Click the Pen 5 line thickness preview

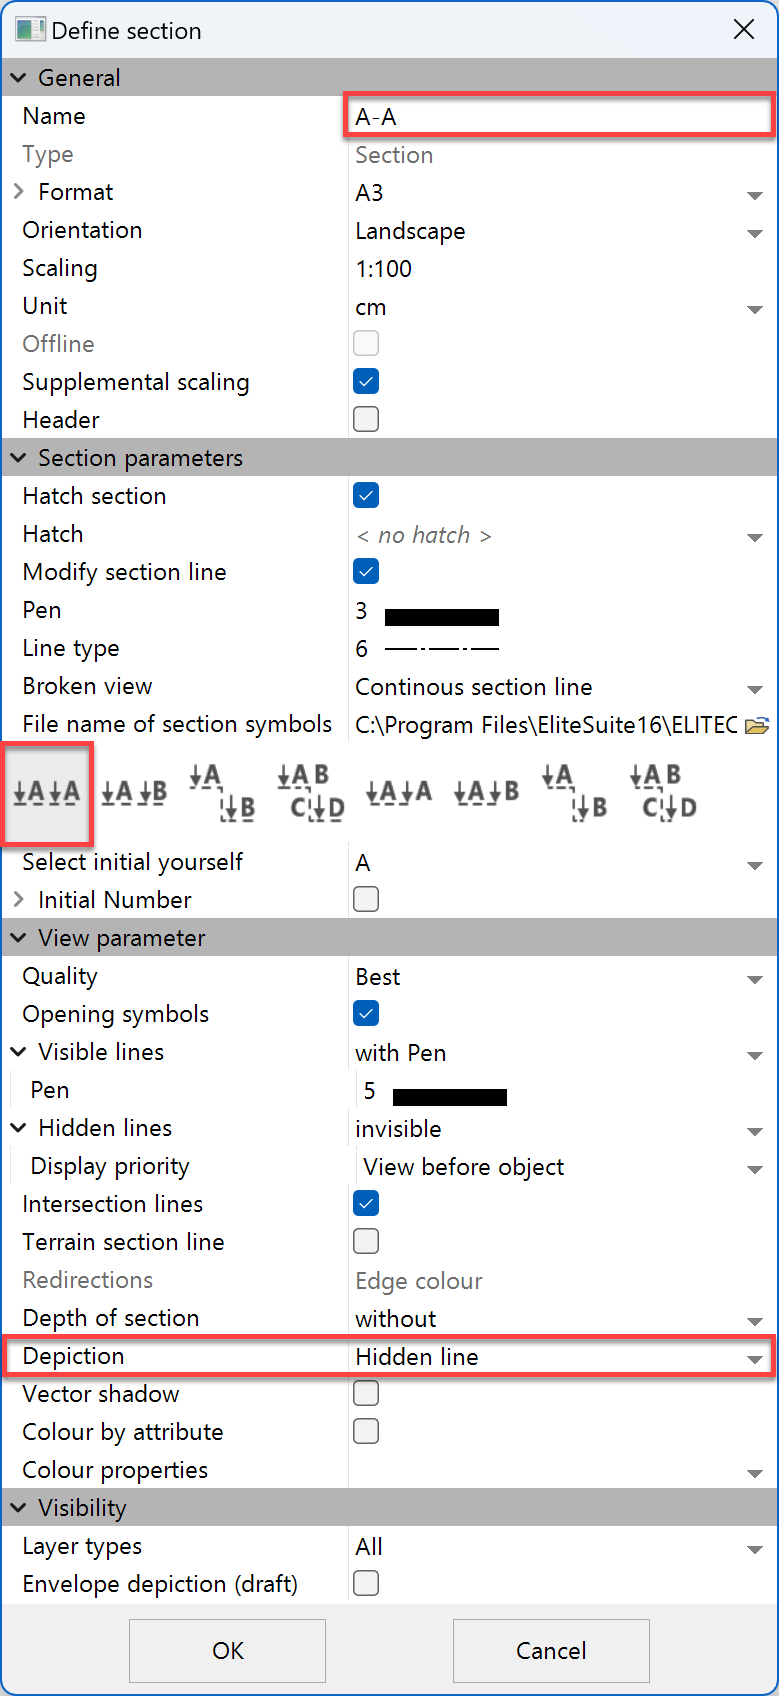click(x=449, y=1096)
